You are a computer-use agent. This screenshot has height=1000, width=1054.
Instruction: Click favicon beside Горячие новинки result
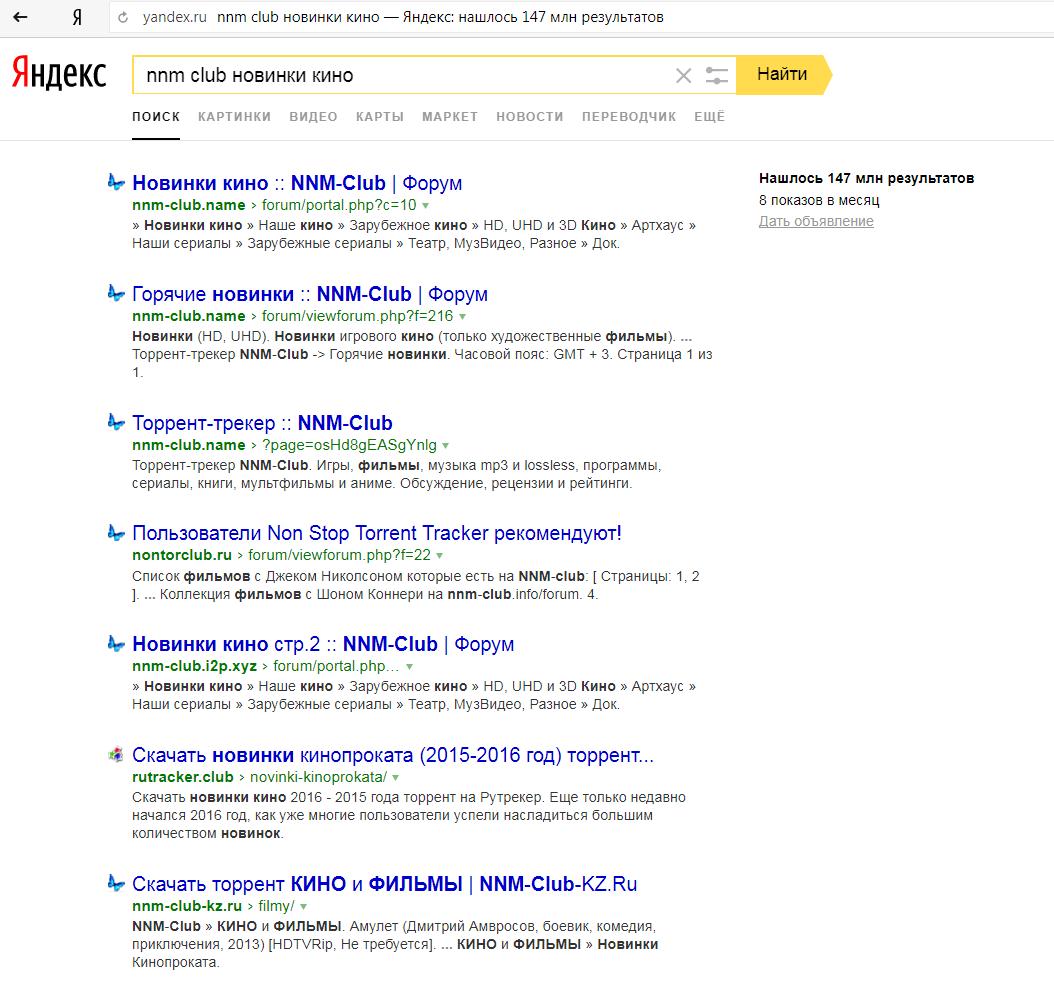point(116,292)
